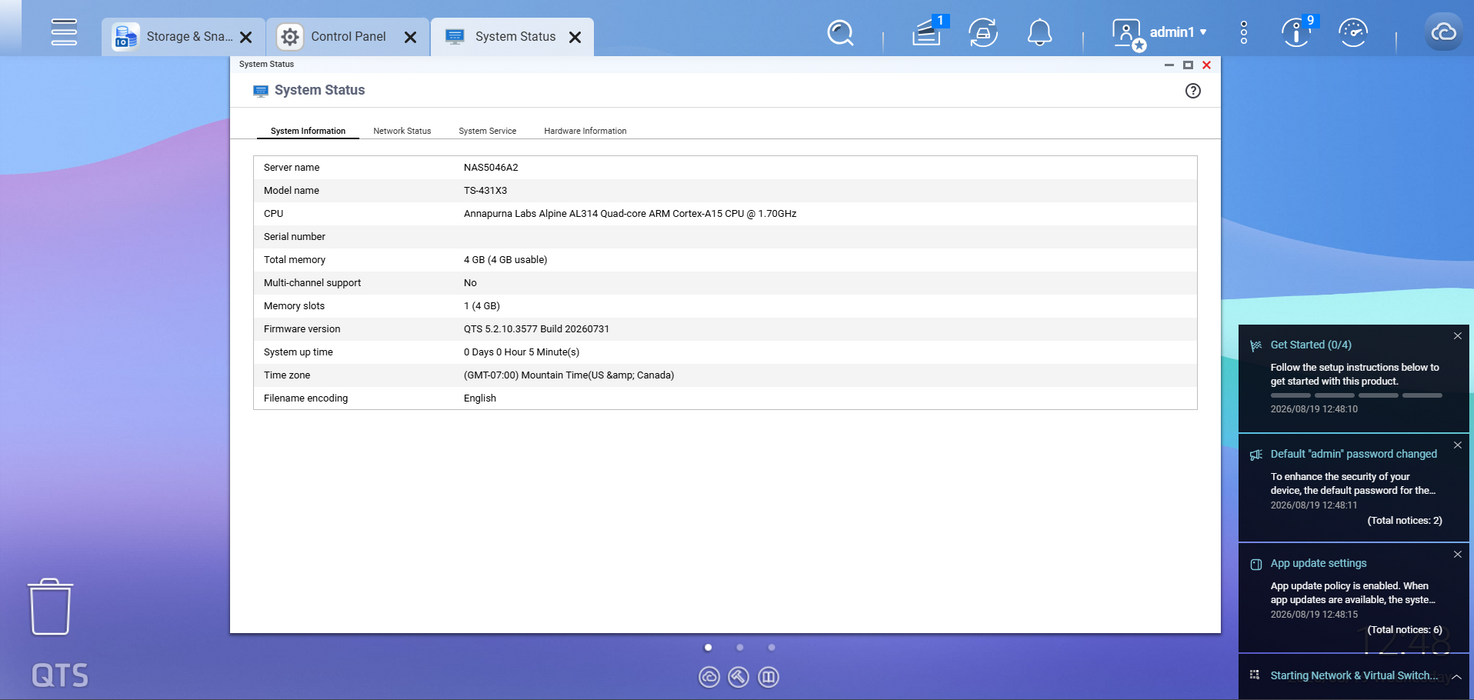Open the search magnifier in top bar
The height and width of the screenshot is (700, 1474).
[841, 33]
